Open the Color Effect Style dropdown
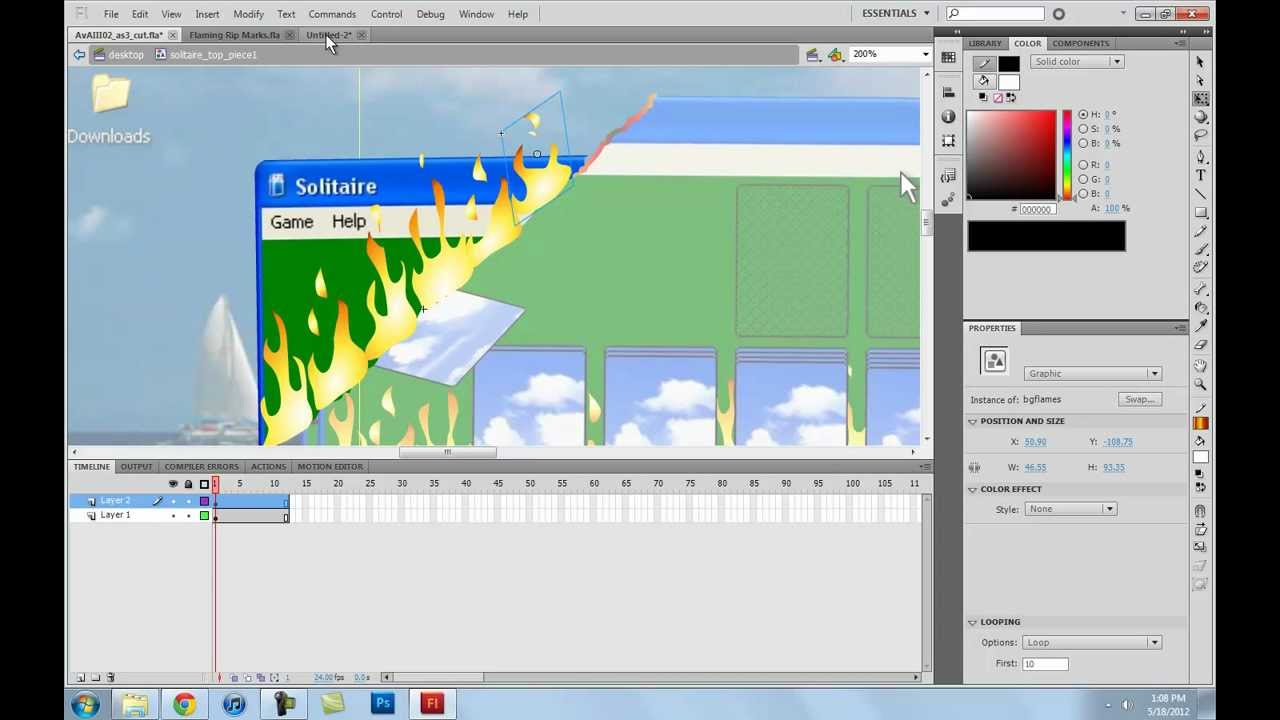1280x720 pixels. (1069, 509)
